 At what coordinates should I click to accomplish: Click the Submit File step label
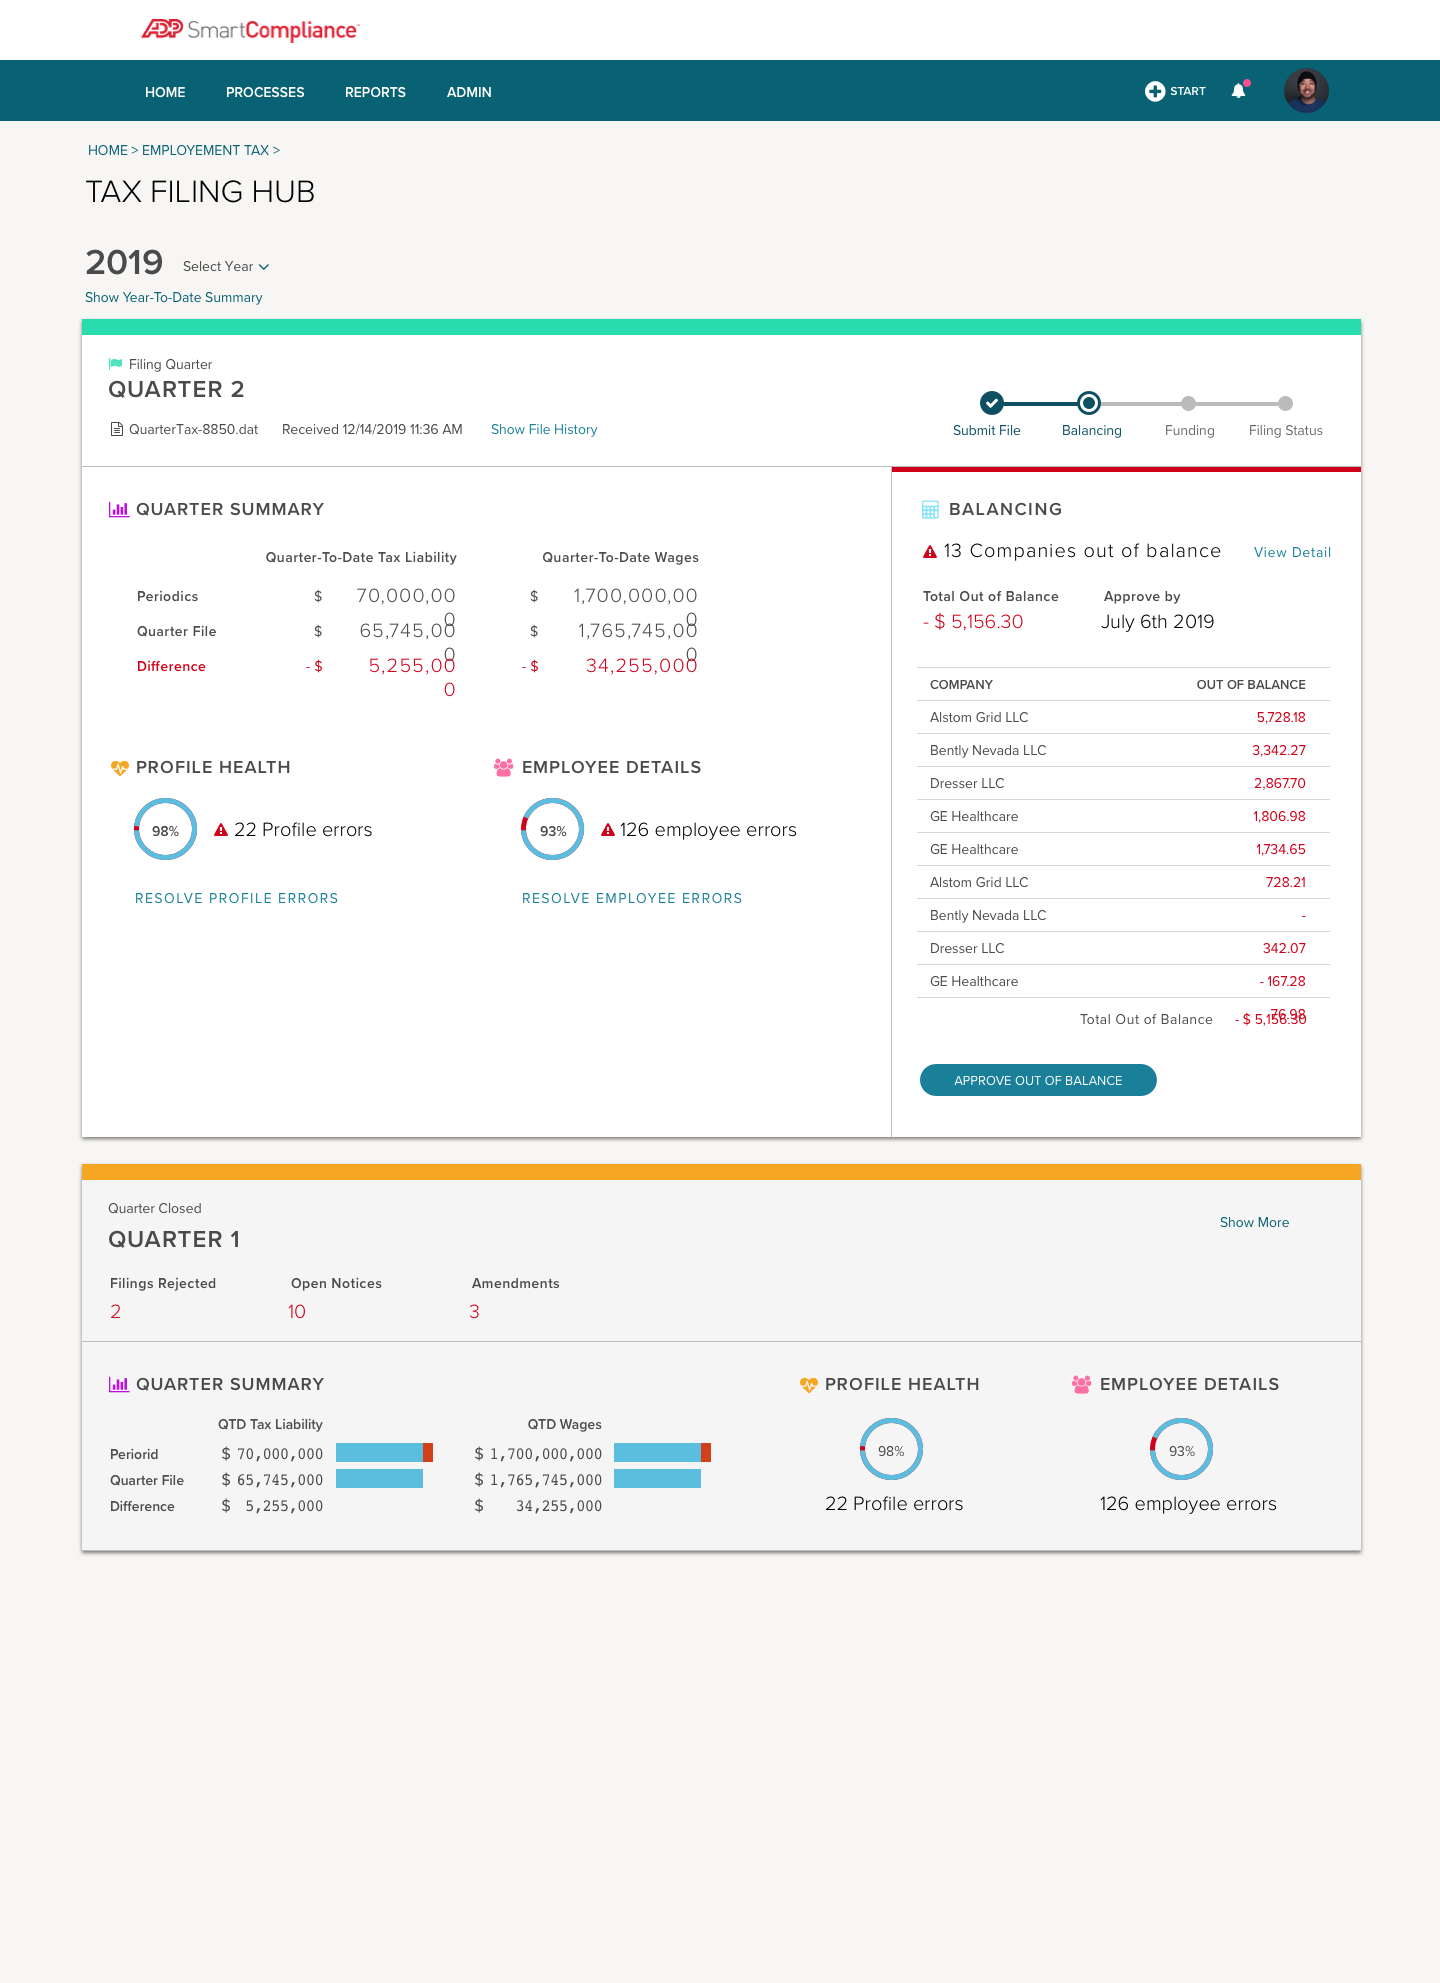(987, 430)
